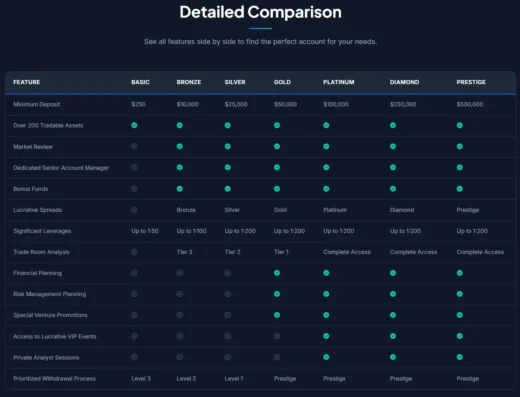Click the $50,000 minimum deposit value
Image resolution: width=520 pixels, height=397 pixels.
coord(285,104)
